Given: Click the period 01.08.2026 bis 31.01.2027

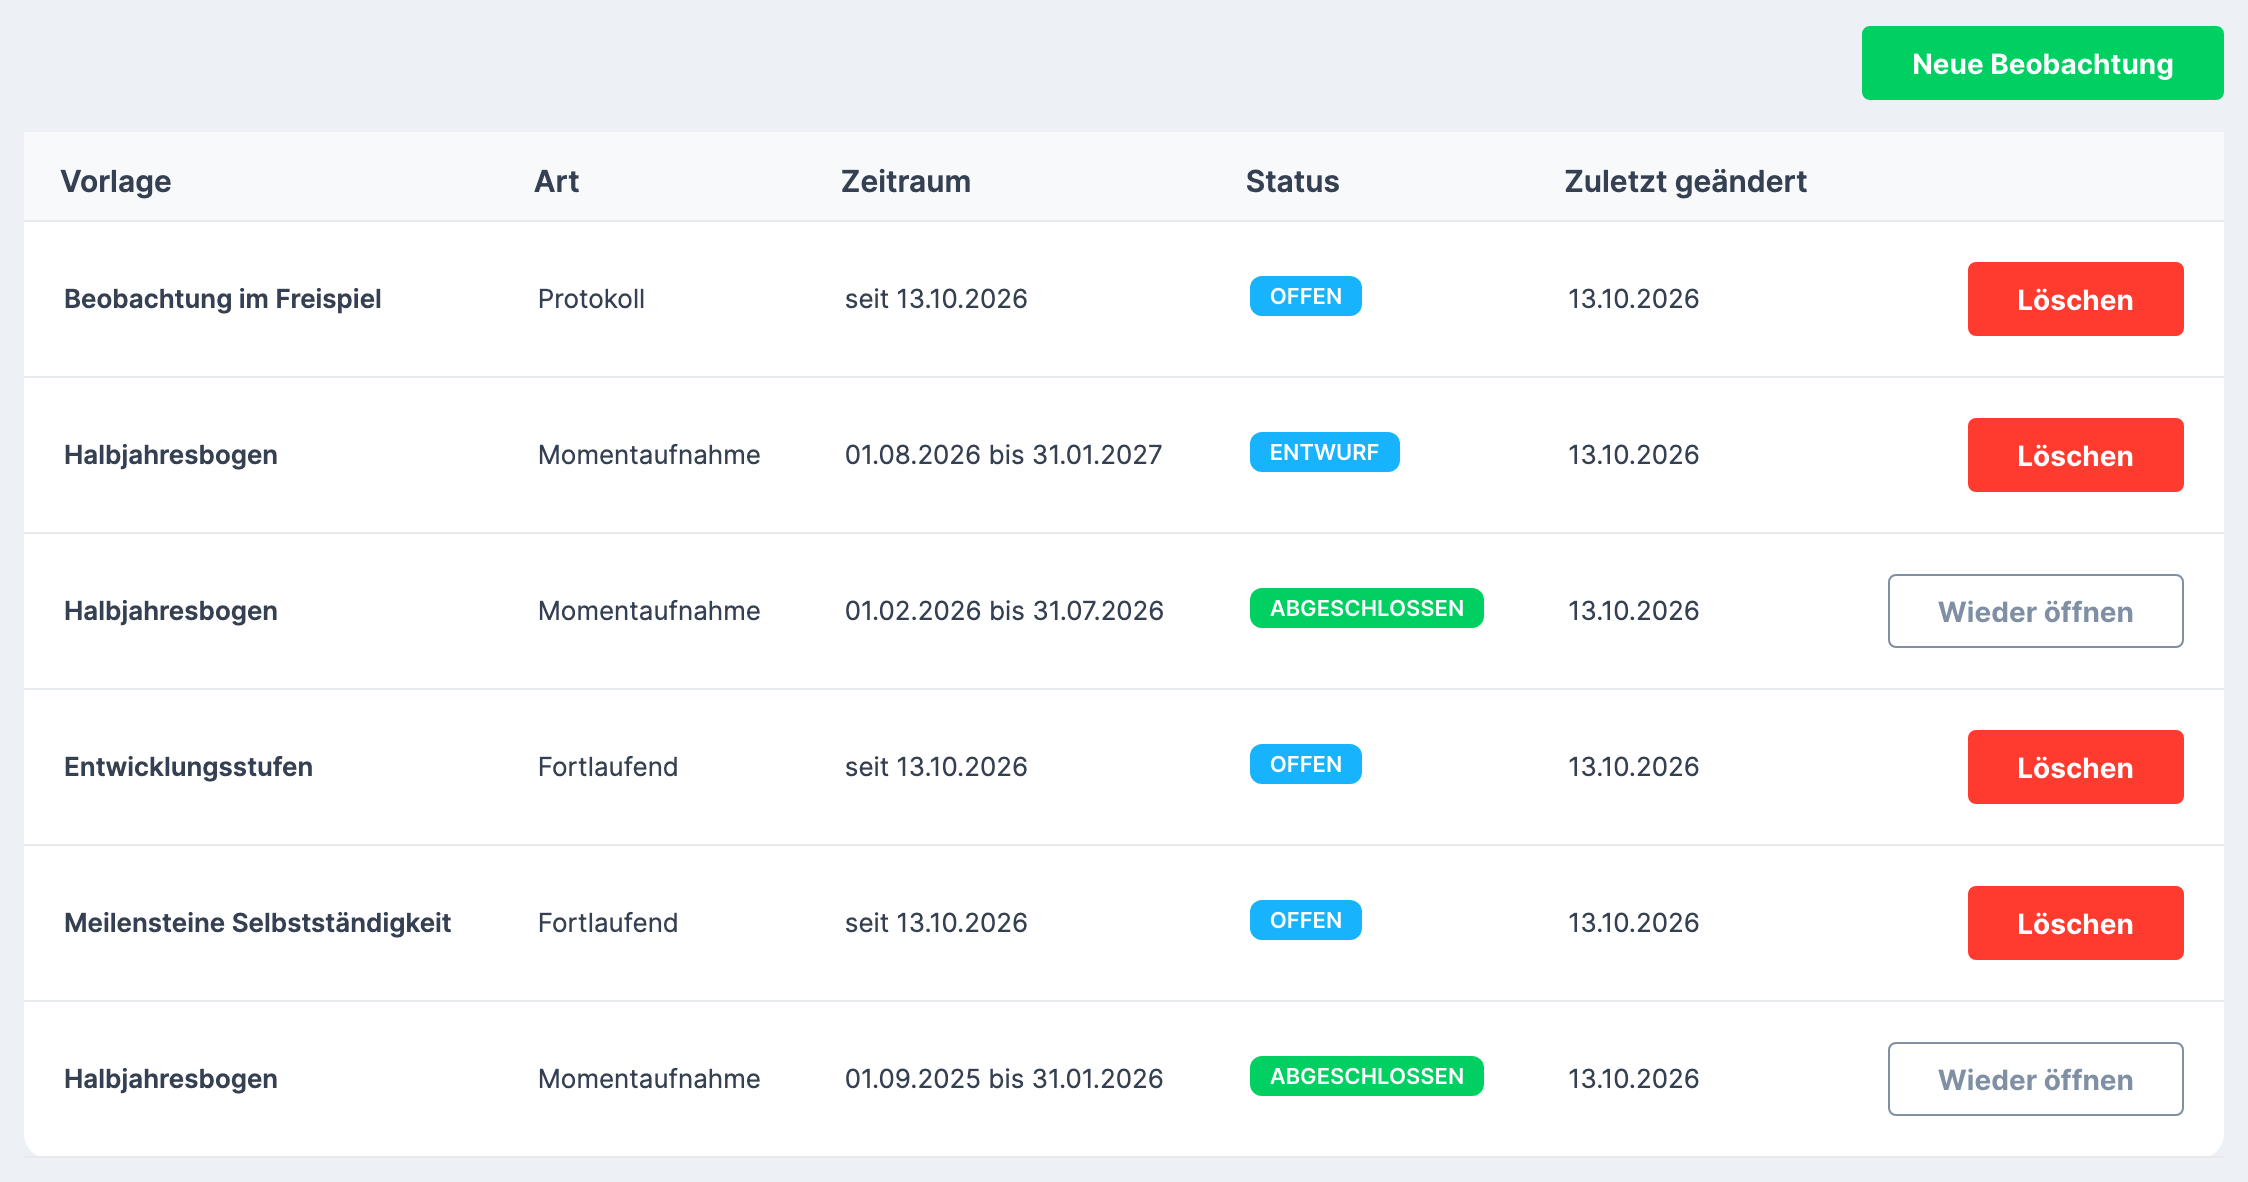Looking at the screenshot, I should pos(1003,455).
